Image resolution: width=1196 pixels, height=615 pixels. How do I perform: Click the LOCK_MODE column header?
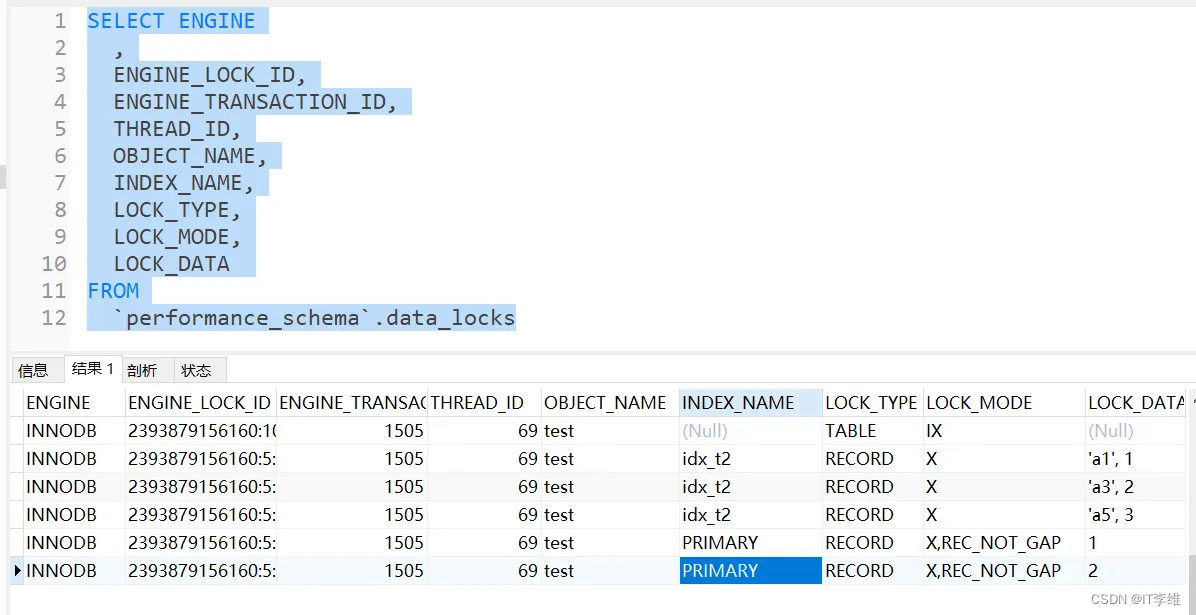tap(1004, 402)
